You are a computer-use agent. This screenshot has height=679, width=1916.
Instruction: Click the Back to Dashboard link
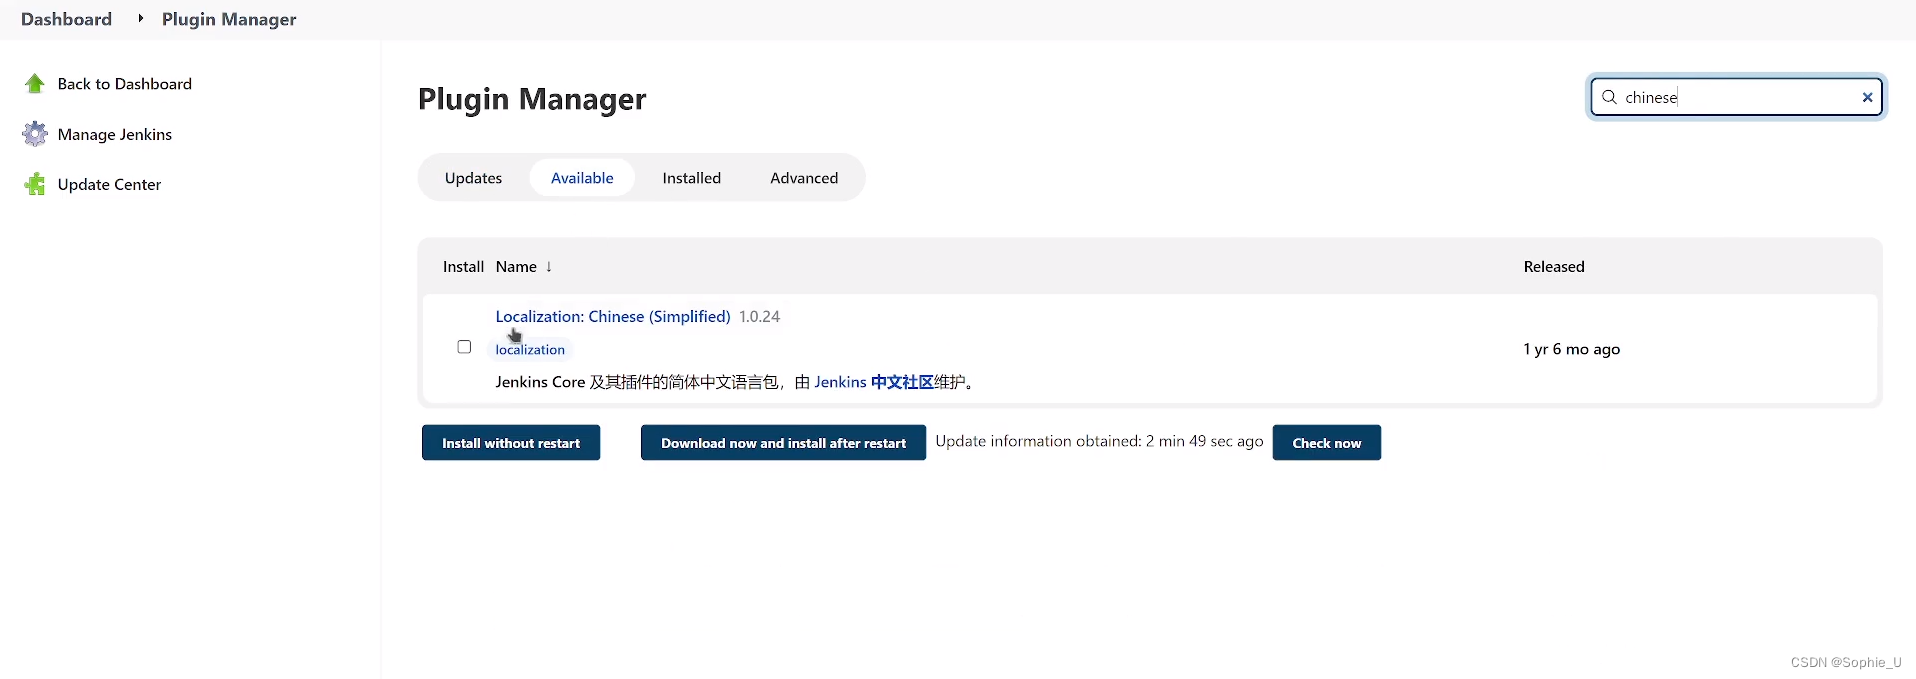point(124,84)
